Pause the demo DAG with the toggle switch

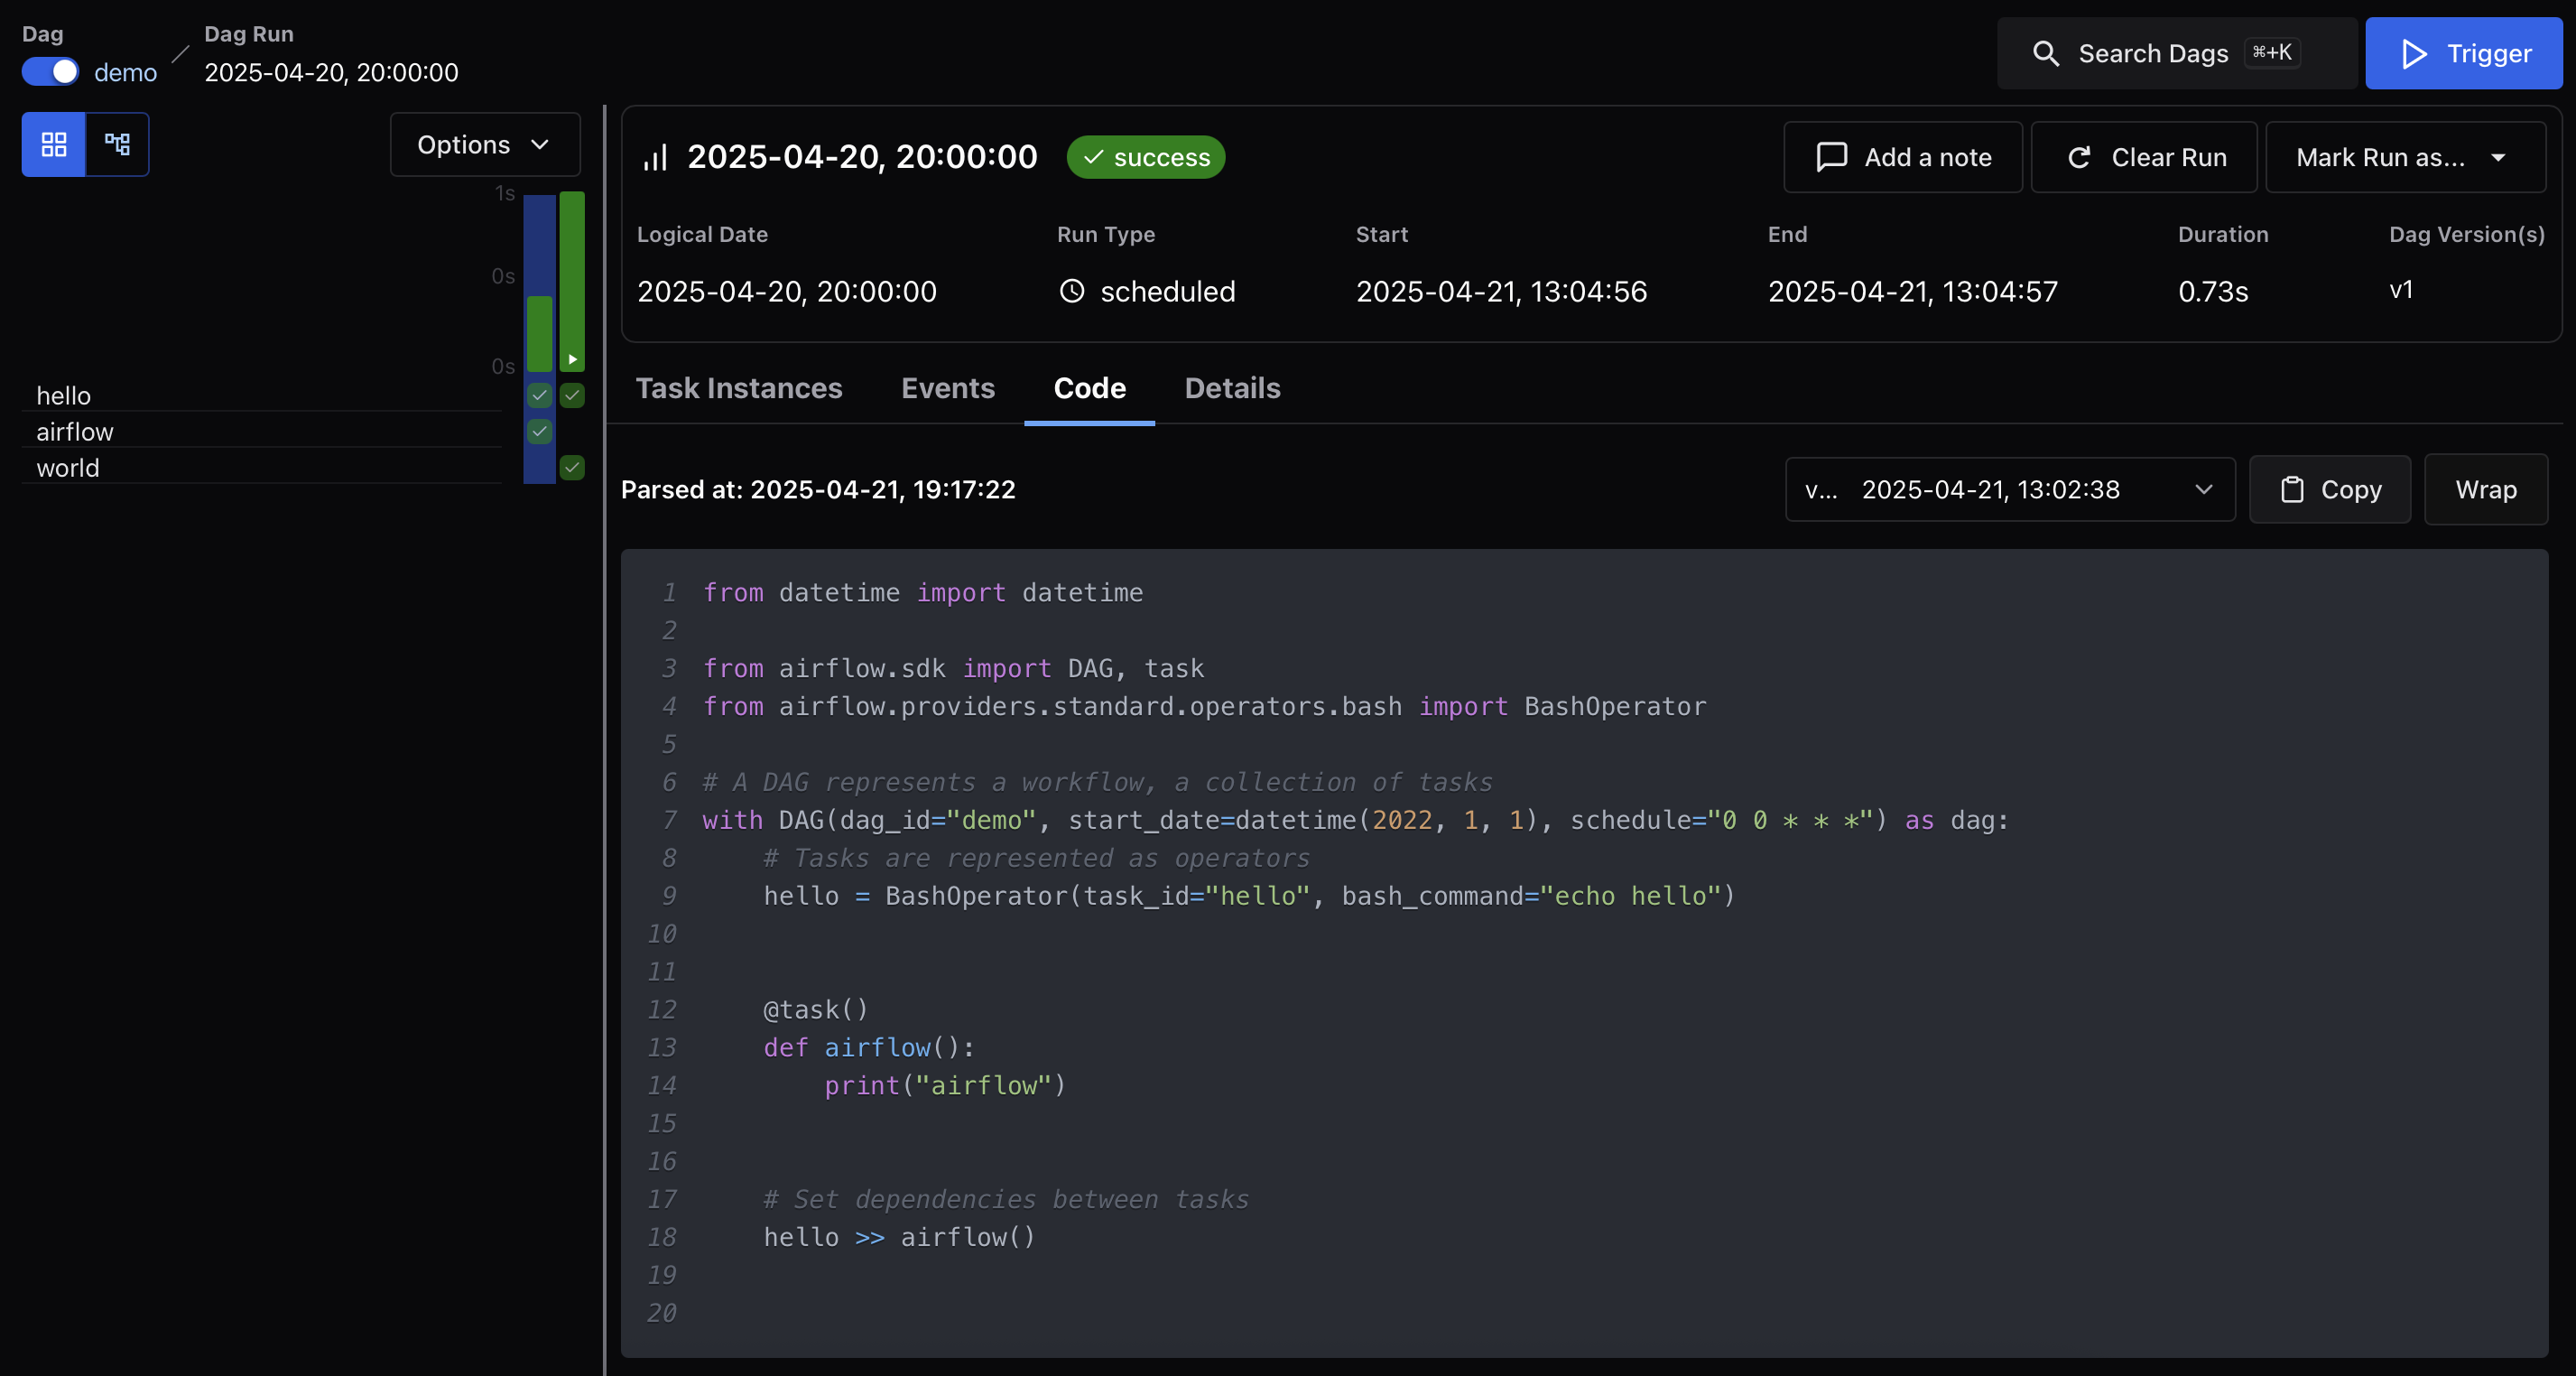click(x=50, y=71)
